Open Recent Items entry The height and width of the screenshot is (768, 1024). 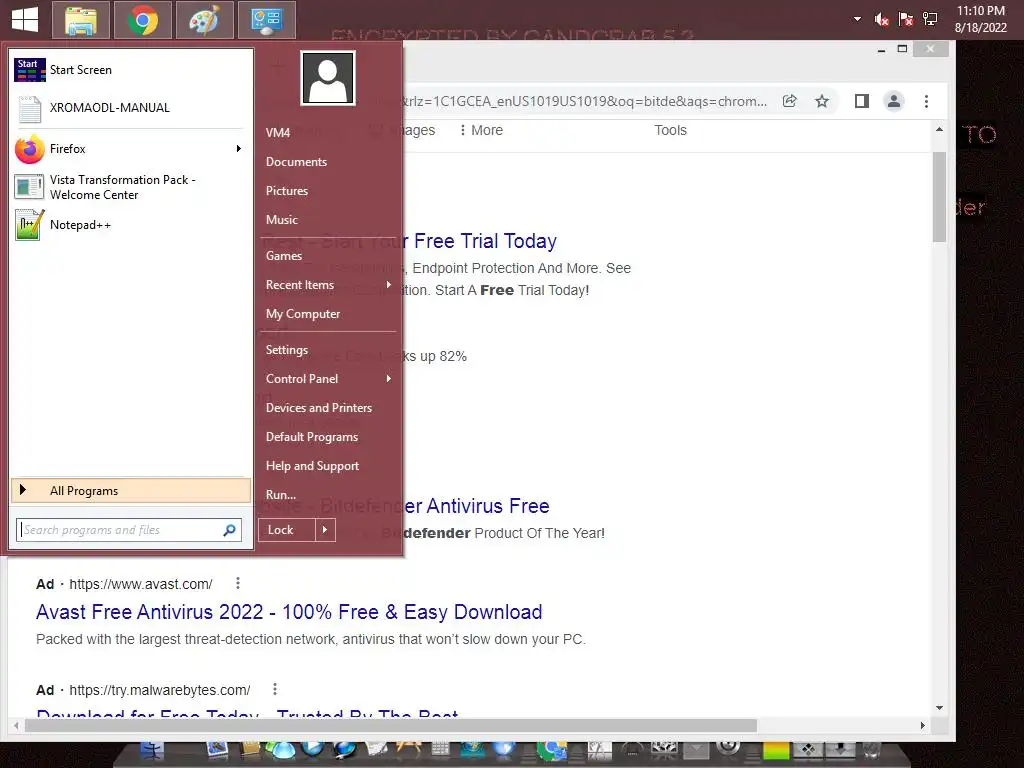click(x=300, y=285)
